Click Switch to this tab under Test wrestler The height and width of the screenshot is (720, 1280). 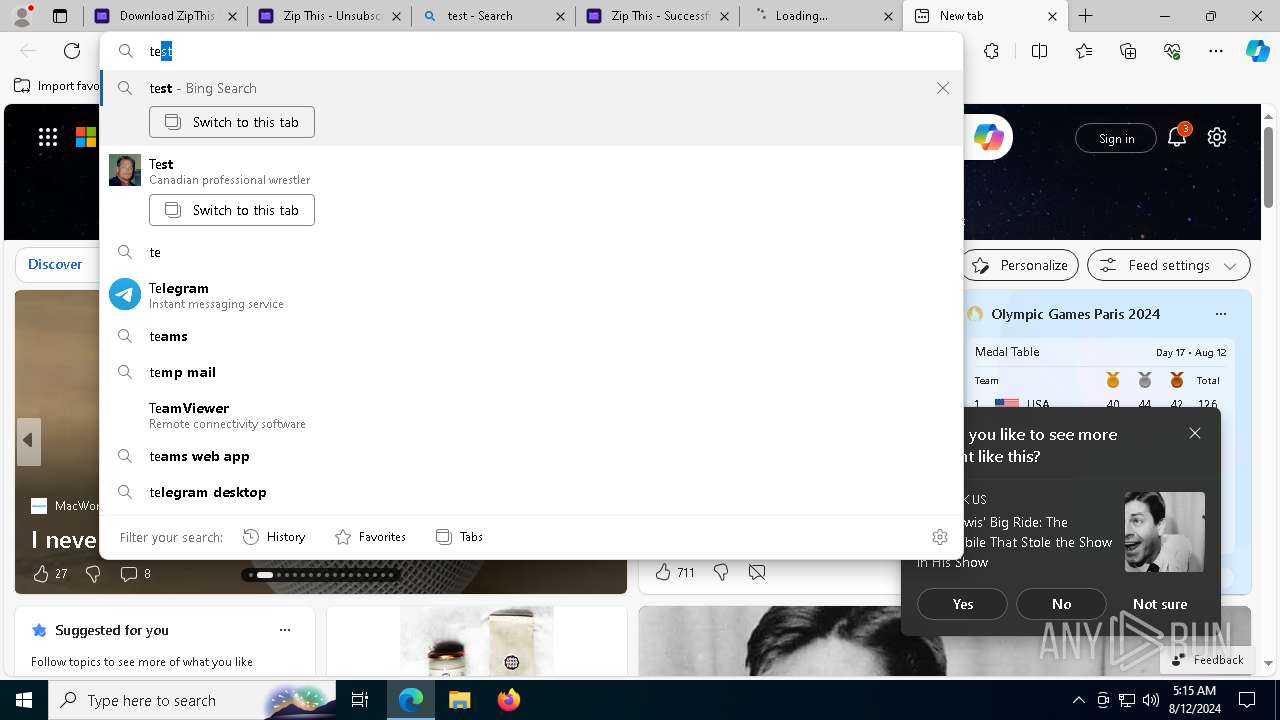coord(232,210)
